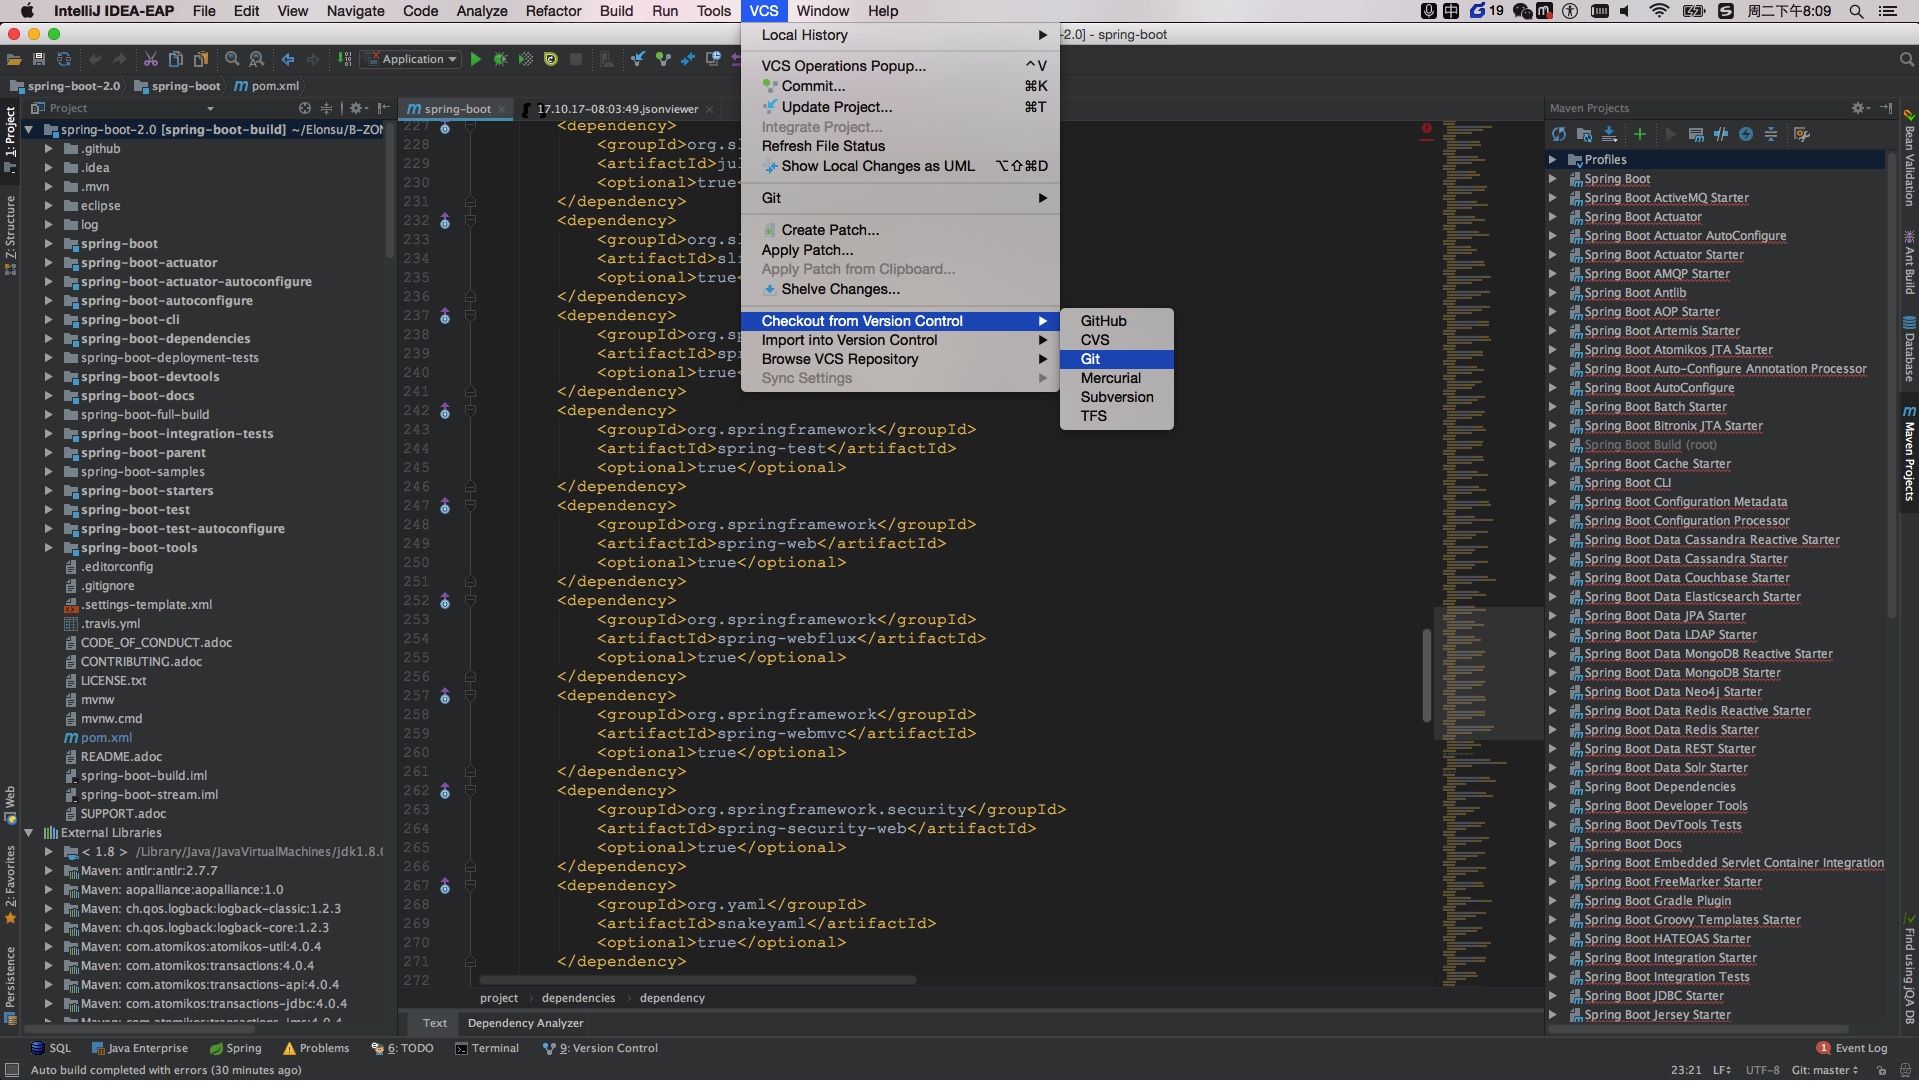
Task: Select pom.xml in the project tree
Action: (106, 738)
